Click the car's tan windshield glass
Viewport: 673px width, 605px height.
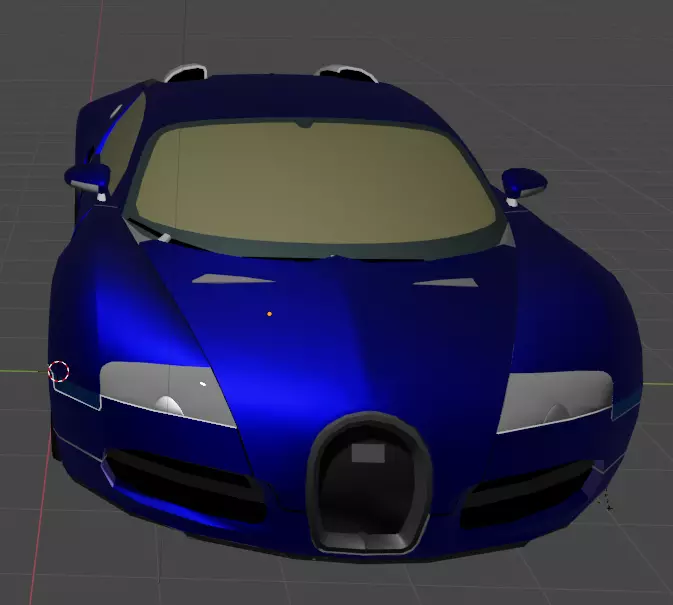(315, 185)
